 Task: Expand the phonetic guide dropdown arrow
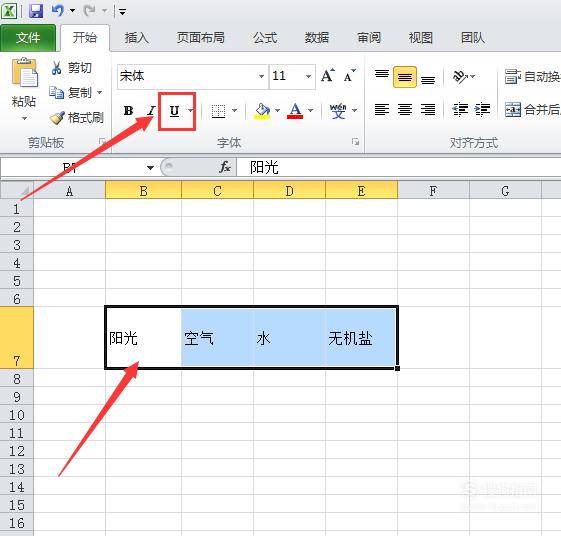point(355,111)
